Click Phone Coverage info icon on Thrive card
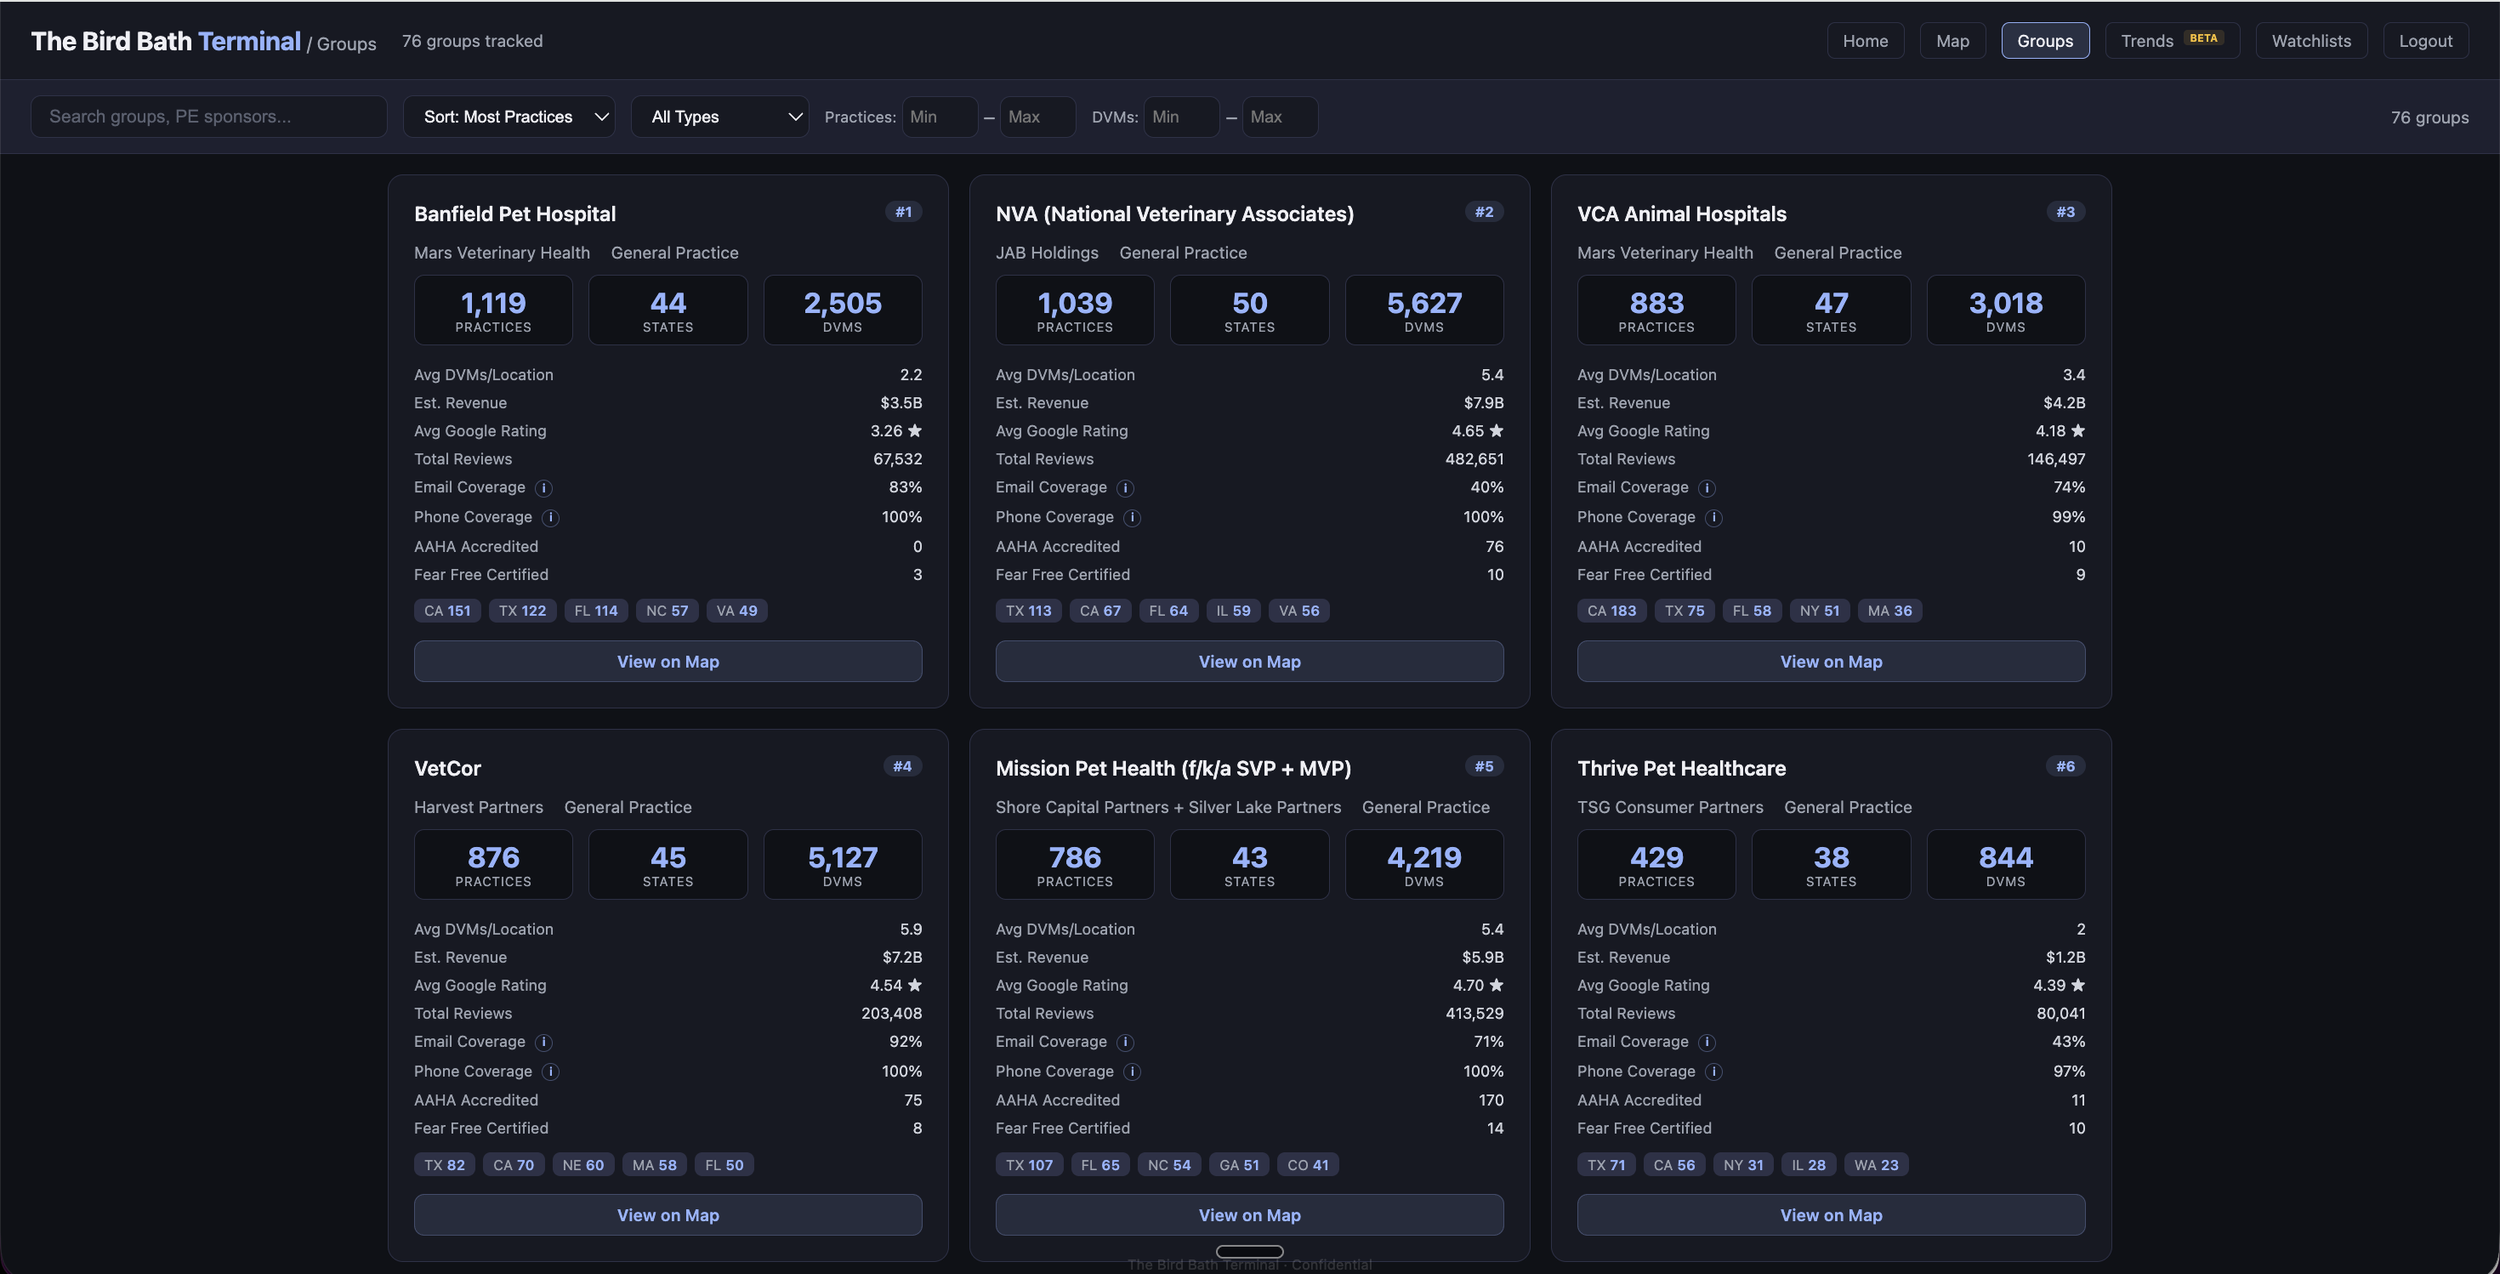2500x1274 pixels. 1713,1072
